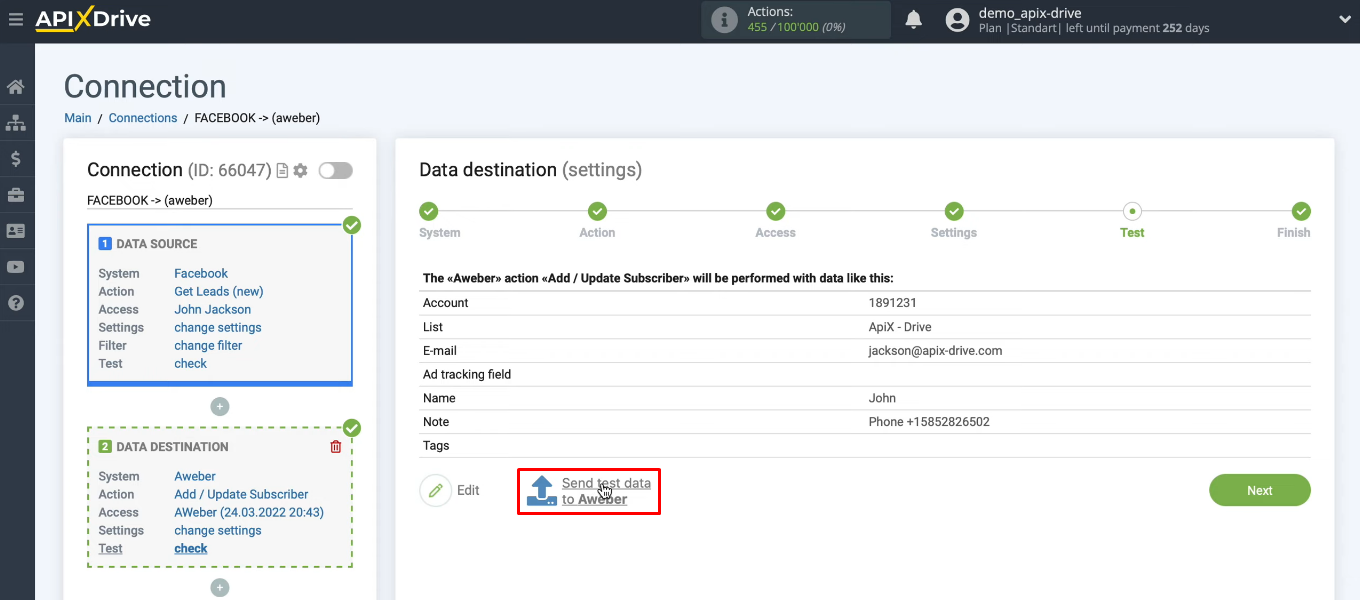The image size is (1360, 600).
Task: Open the billing dollar icon in the sidebar
Action: click(x=16, y=158)
